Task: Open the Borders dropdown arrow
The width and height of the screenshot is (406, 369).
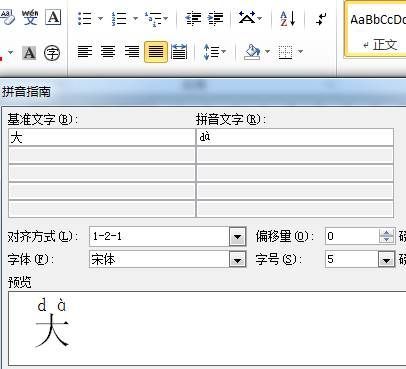Action: tap(300, 52)
